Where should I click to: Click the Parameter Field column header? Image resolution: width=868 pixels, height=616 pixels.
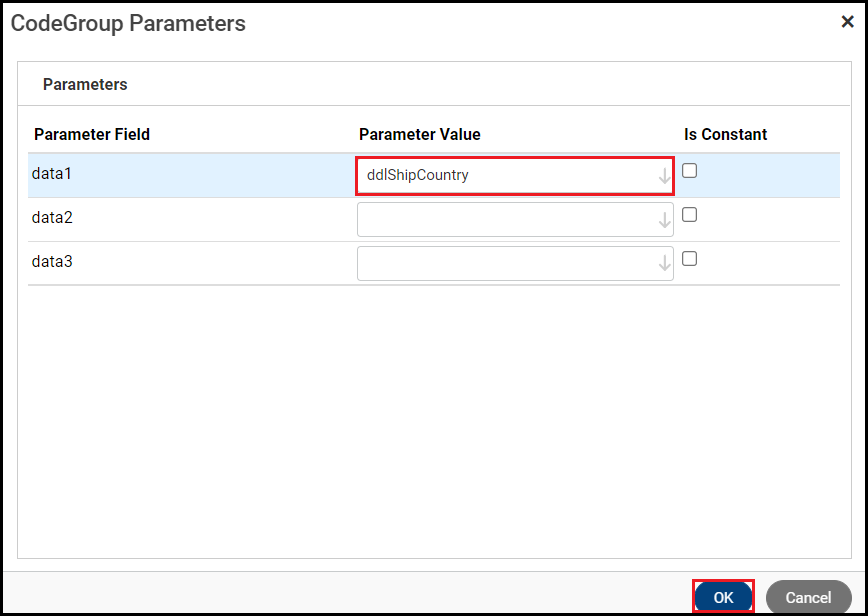click(x=92, y=134)
